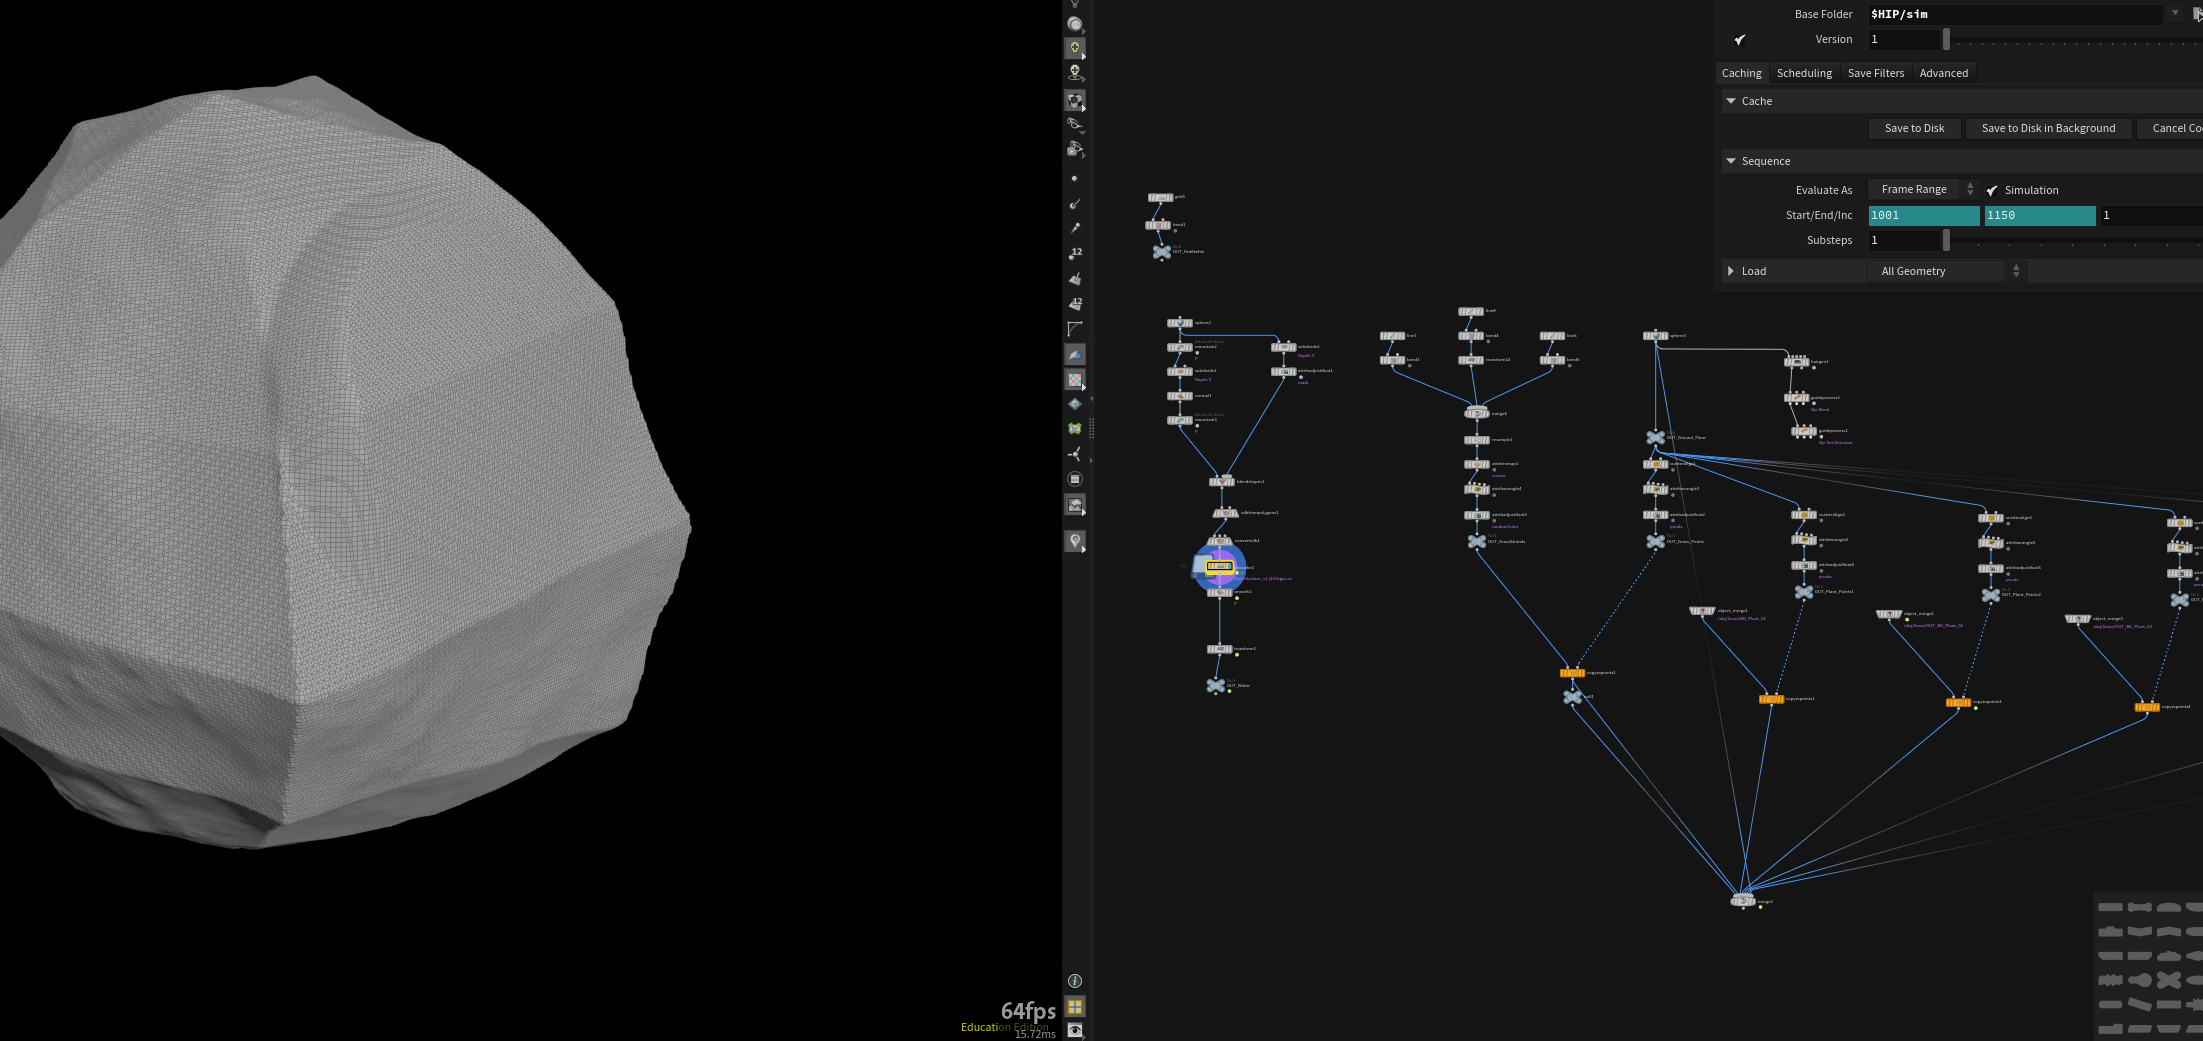Open the Save Filters tab
This screenshot has width=2203, height=1041.
coord(1875,73)
